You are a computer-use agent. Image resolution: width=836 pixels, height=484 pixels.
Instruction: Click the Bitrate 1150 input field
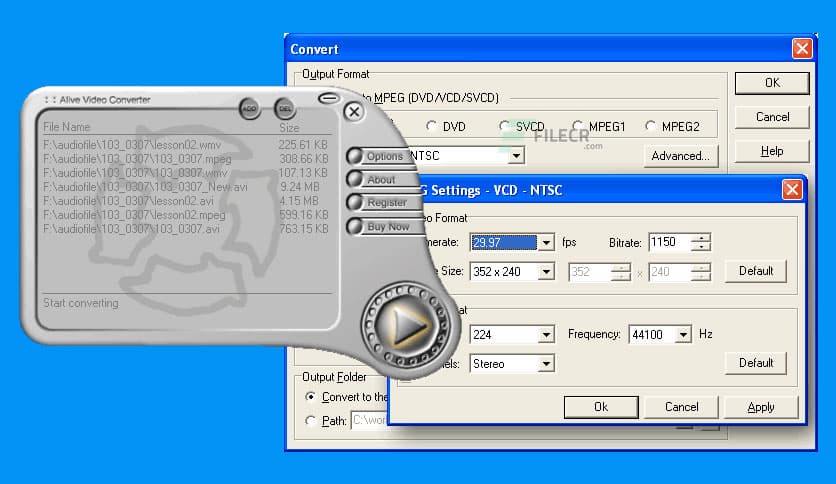pyautogui.click(x=670, y=243)
